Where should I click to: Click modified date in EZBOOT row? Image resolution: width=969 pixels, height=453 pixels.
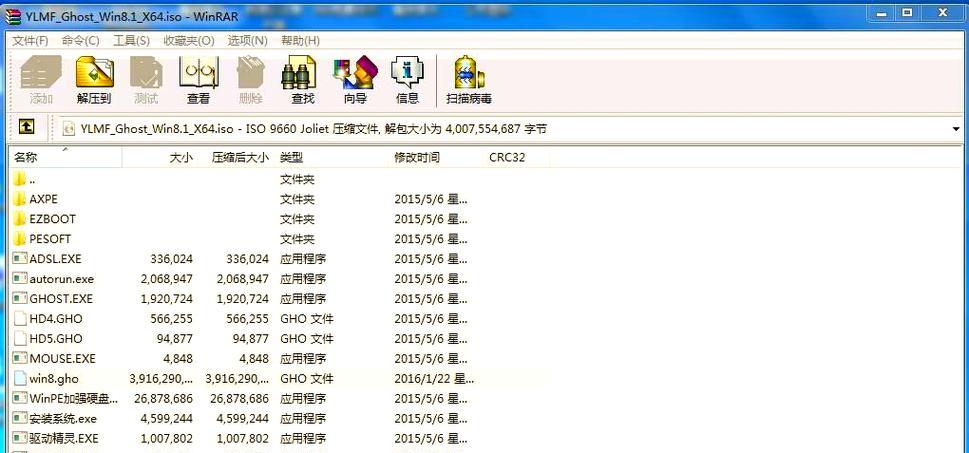pyautogui.click(x=431, y=219)
